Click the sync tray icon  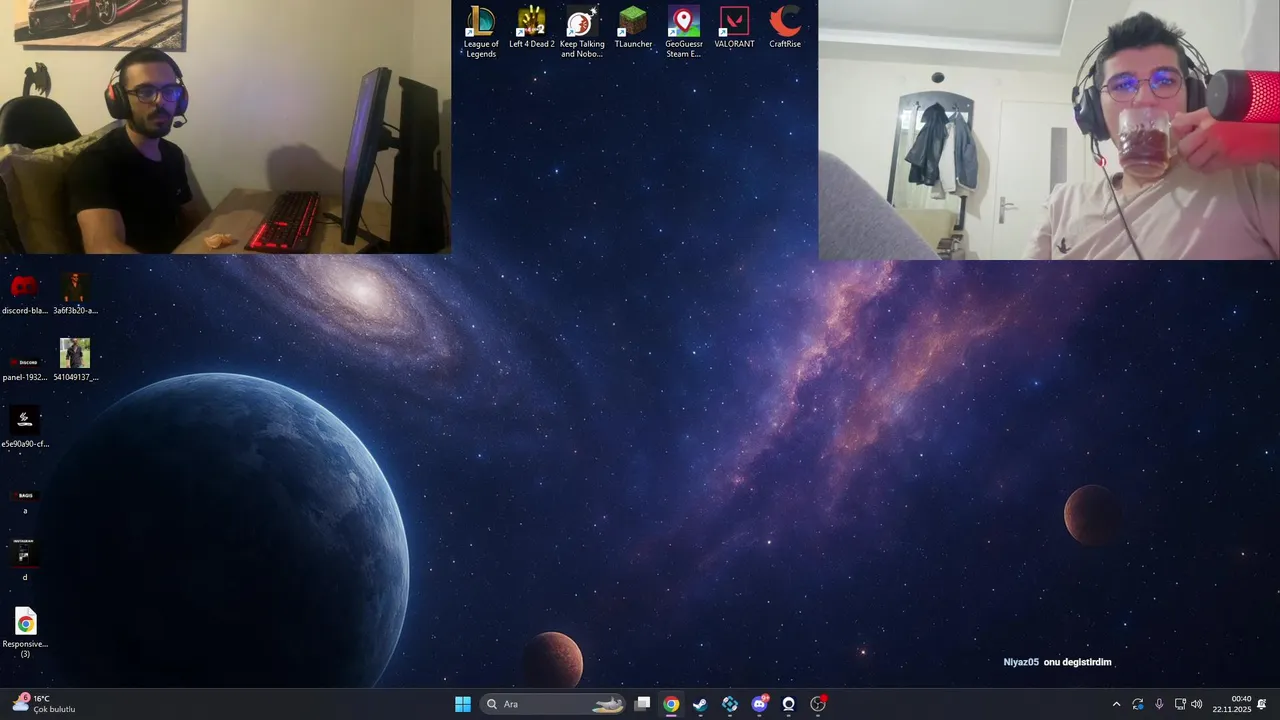point(1138,704)
